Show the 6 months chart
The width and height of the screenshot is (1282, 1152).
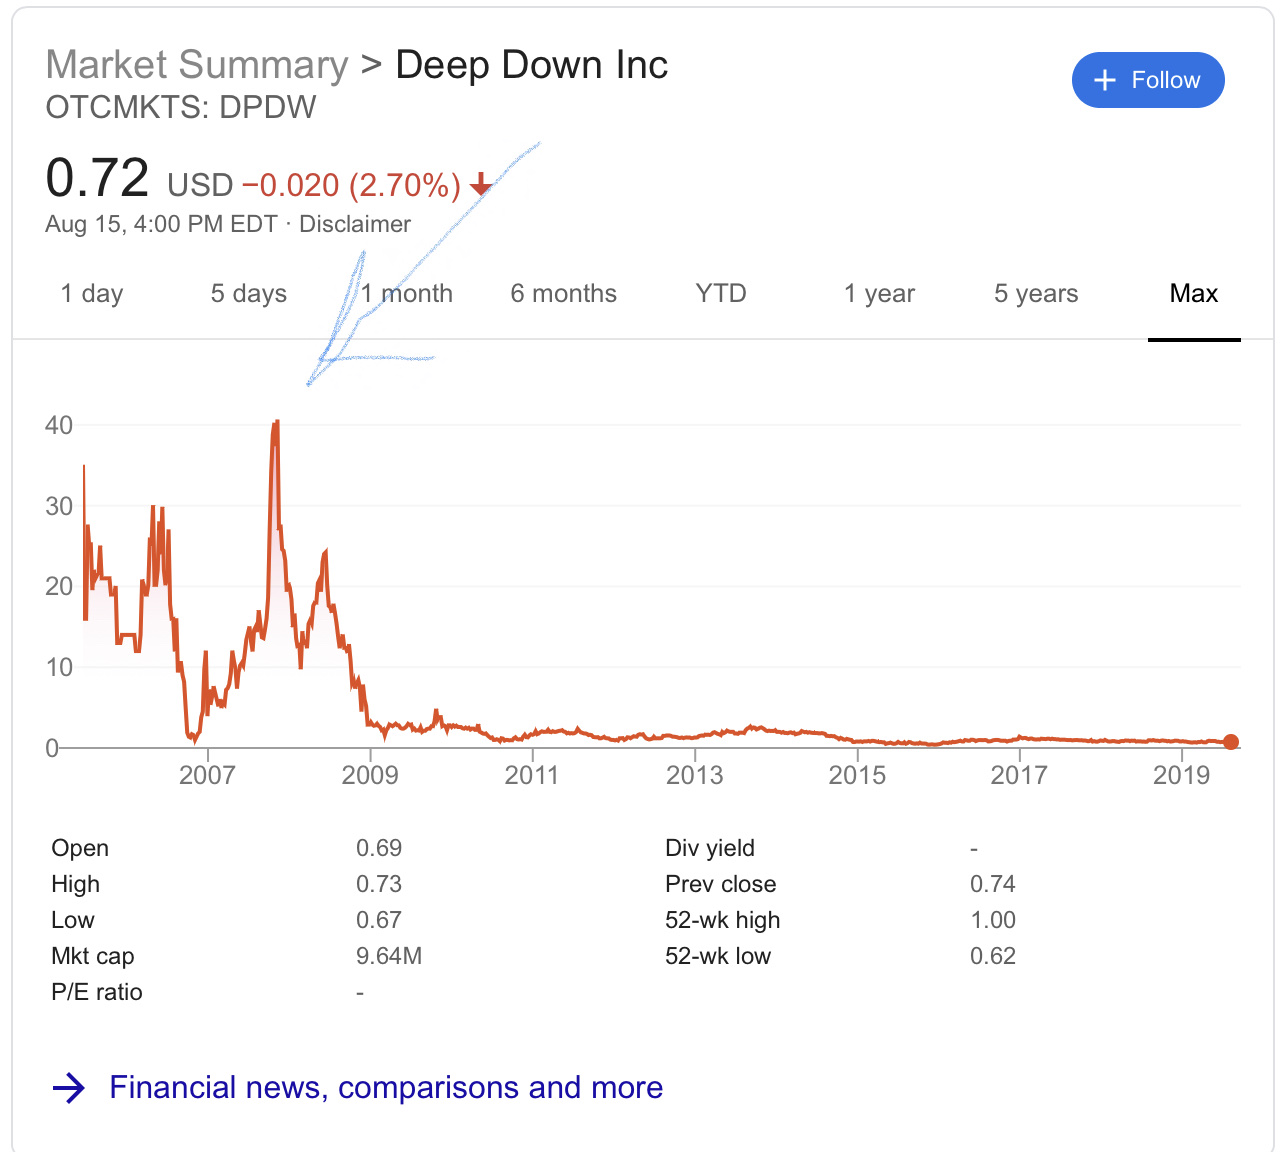pos(563,294)
